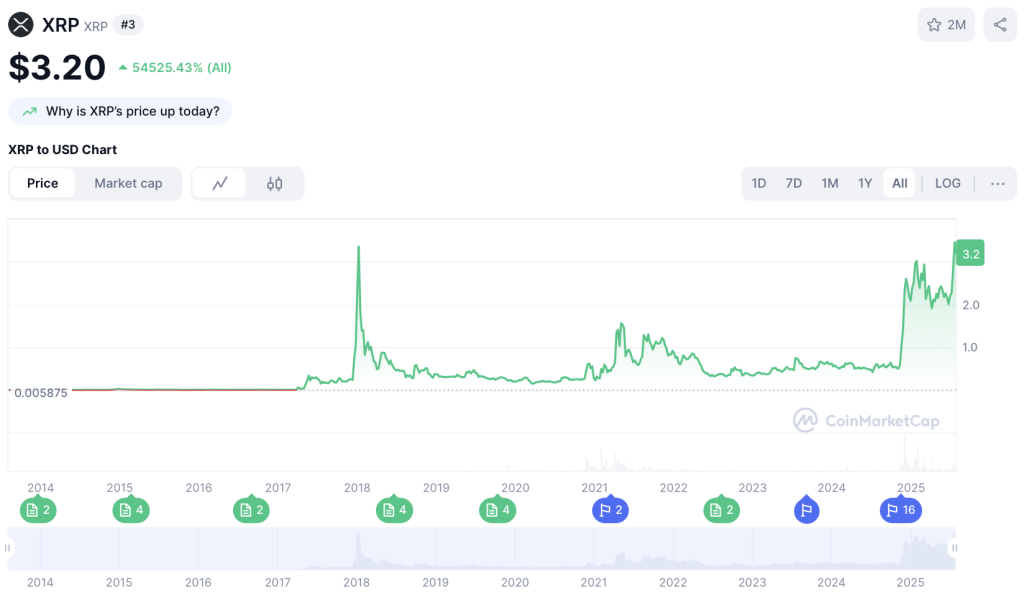Open "Why is XRP's price up today?"
The image size is (1024, 599).
tap(120, 111)
